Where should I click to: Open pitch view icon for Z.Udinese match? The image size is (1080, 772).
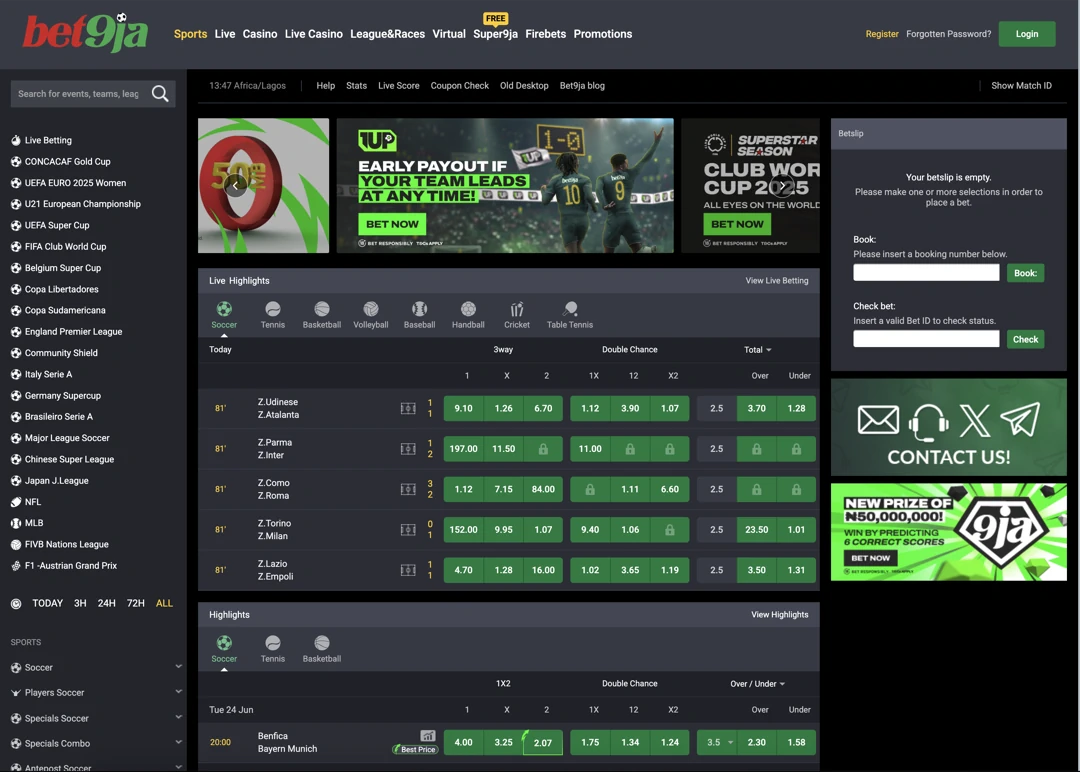408,408
